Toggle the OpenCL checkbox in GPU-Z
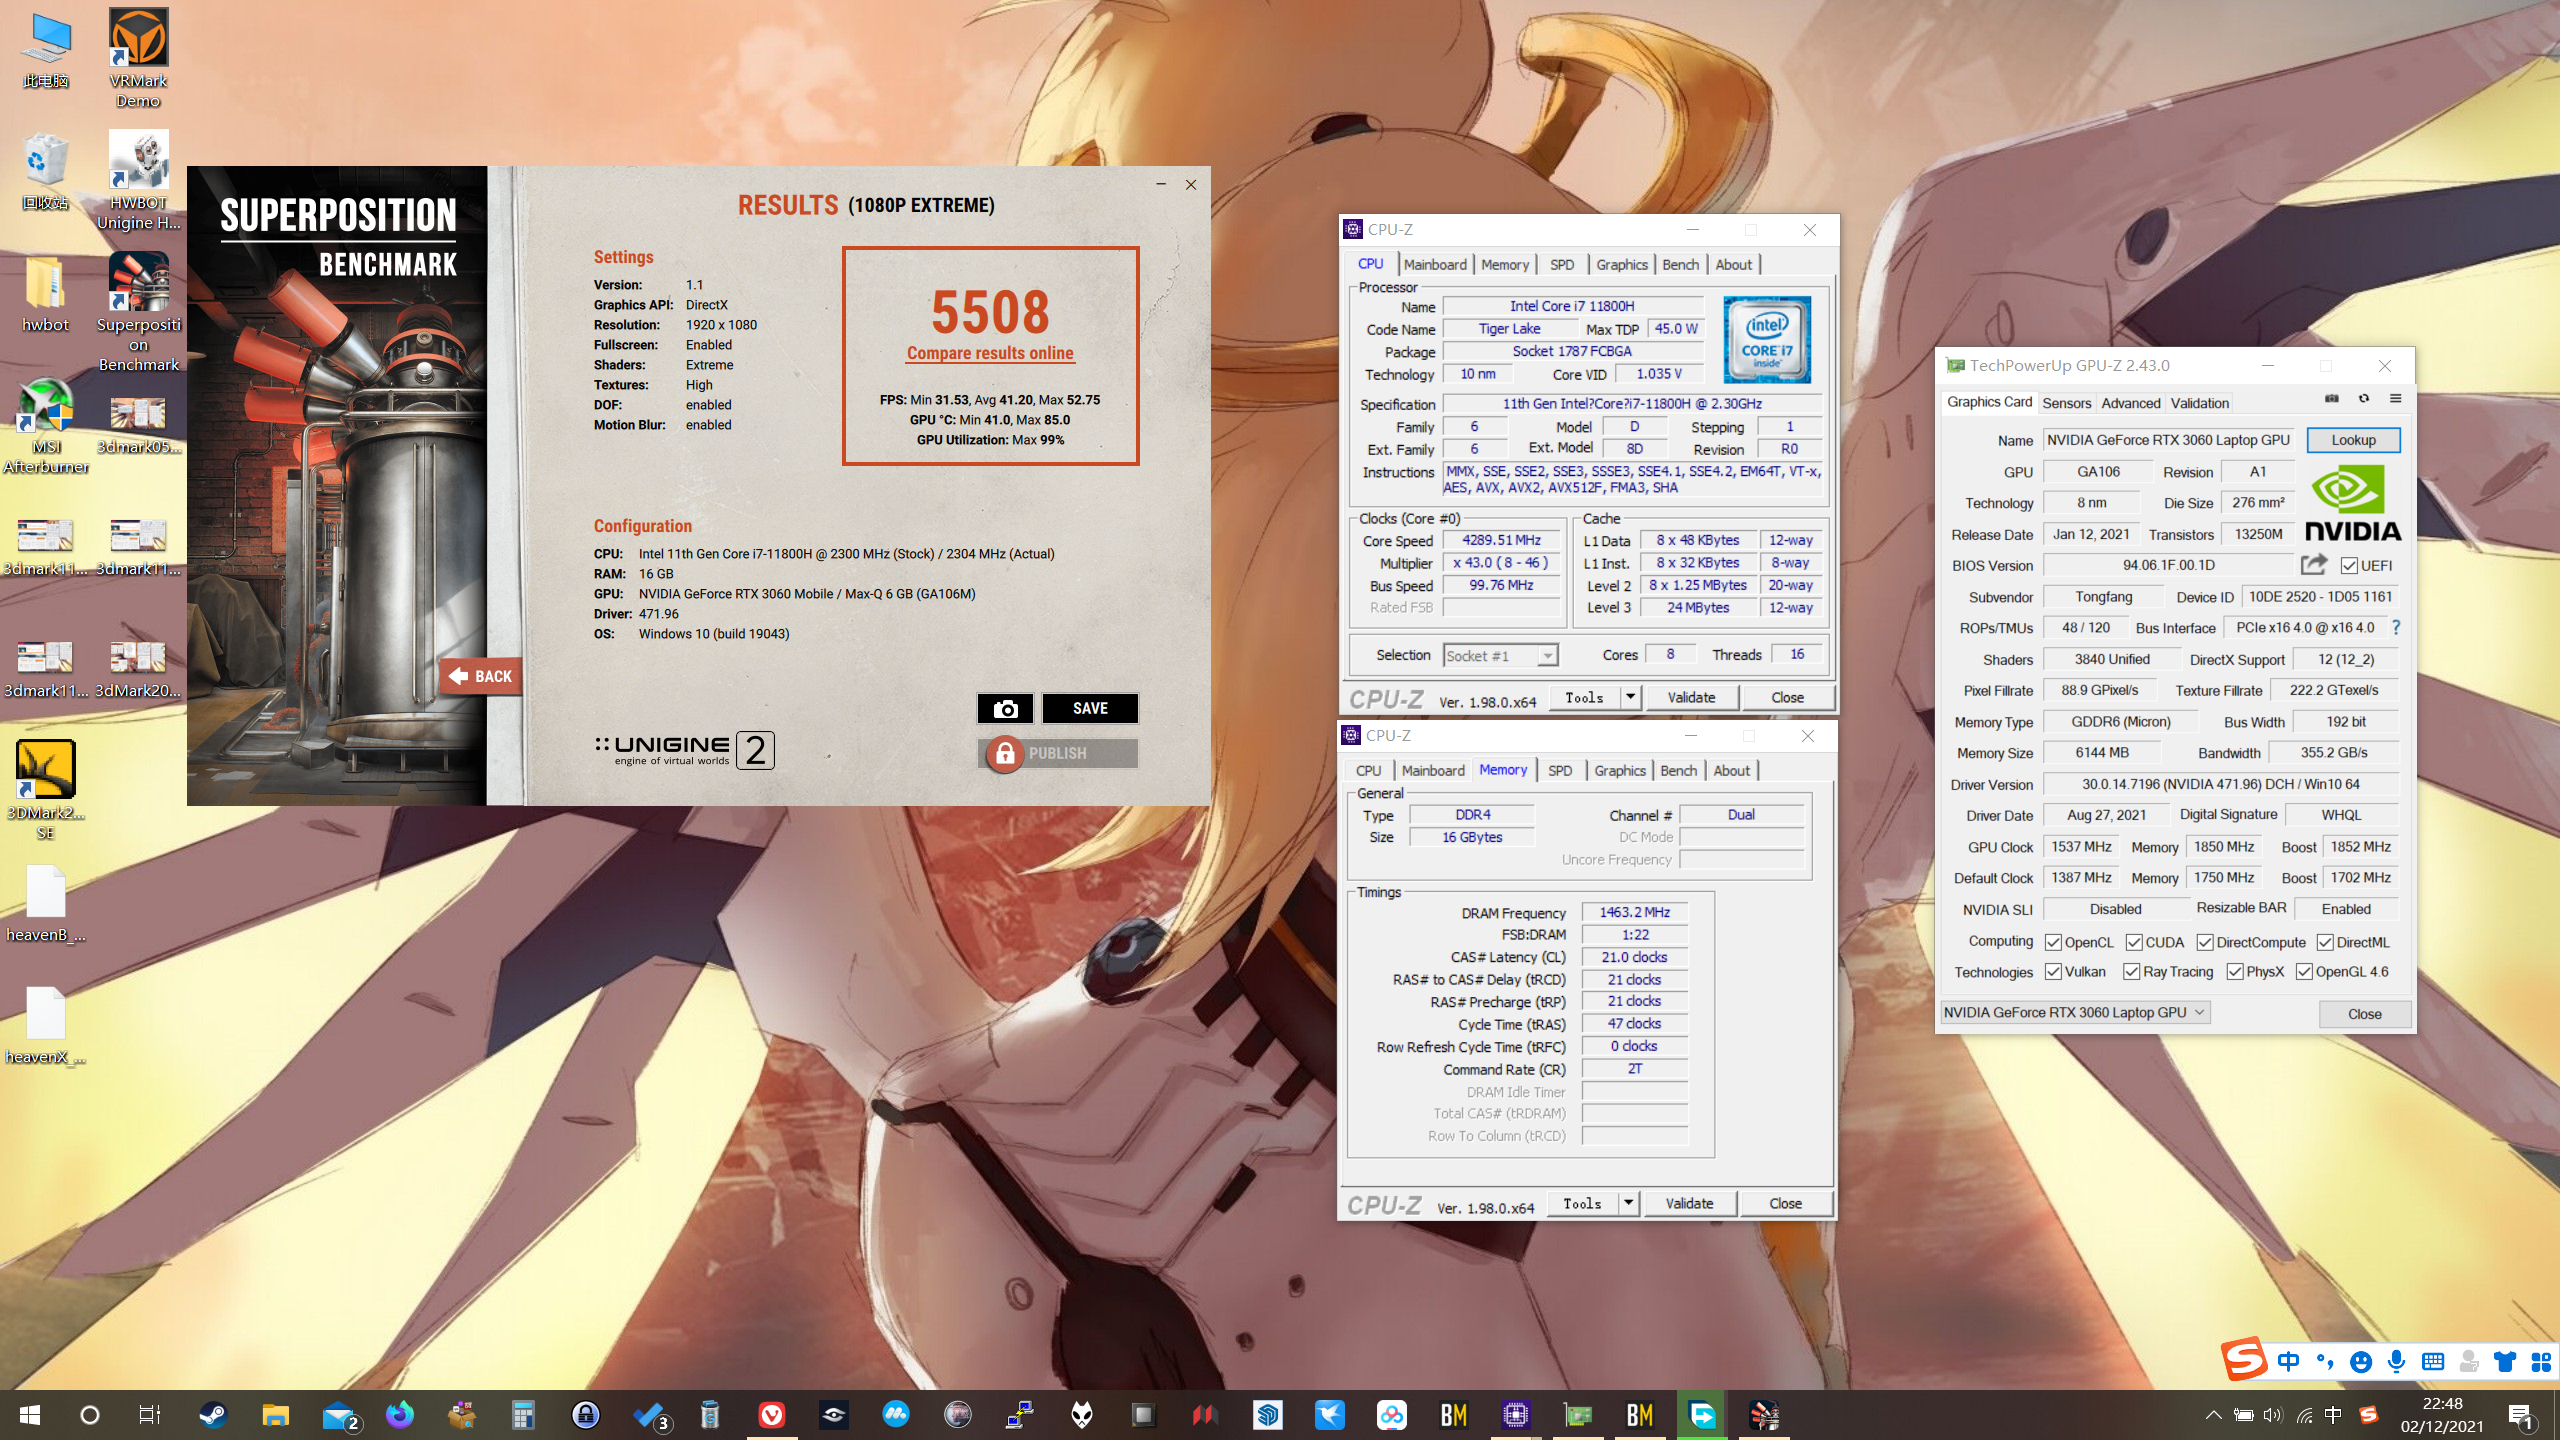 (2054, 942)
